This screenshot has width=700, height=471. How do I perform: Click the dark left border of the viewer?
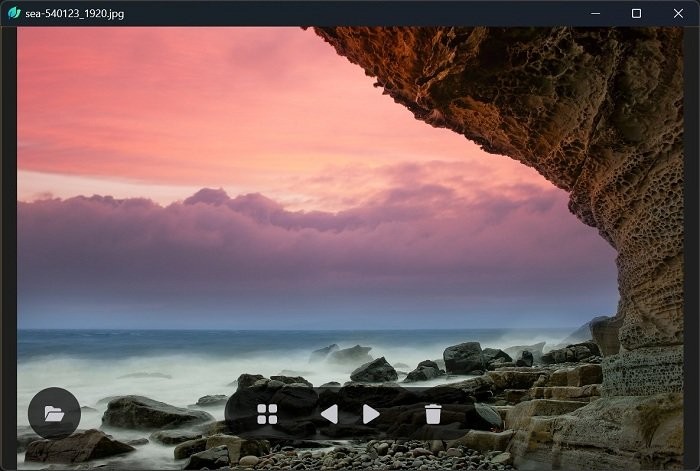pos(8,250)
